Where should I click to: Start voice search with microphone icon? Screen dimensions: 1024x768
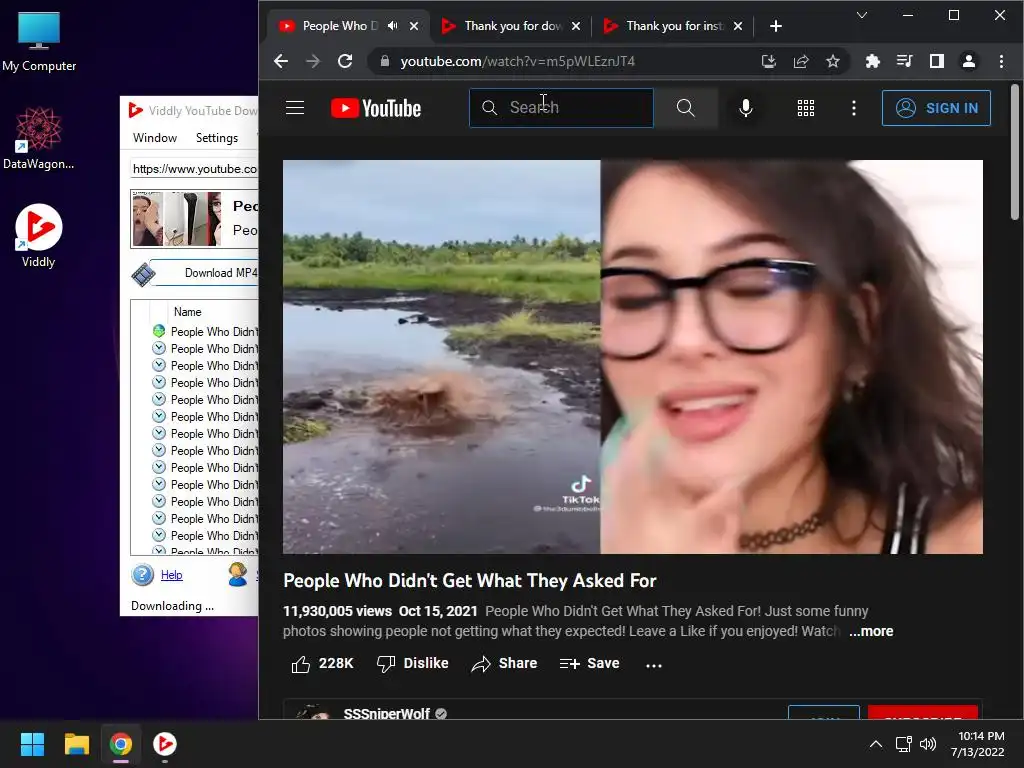pos(746,108)
